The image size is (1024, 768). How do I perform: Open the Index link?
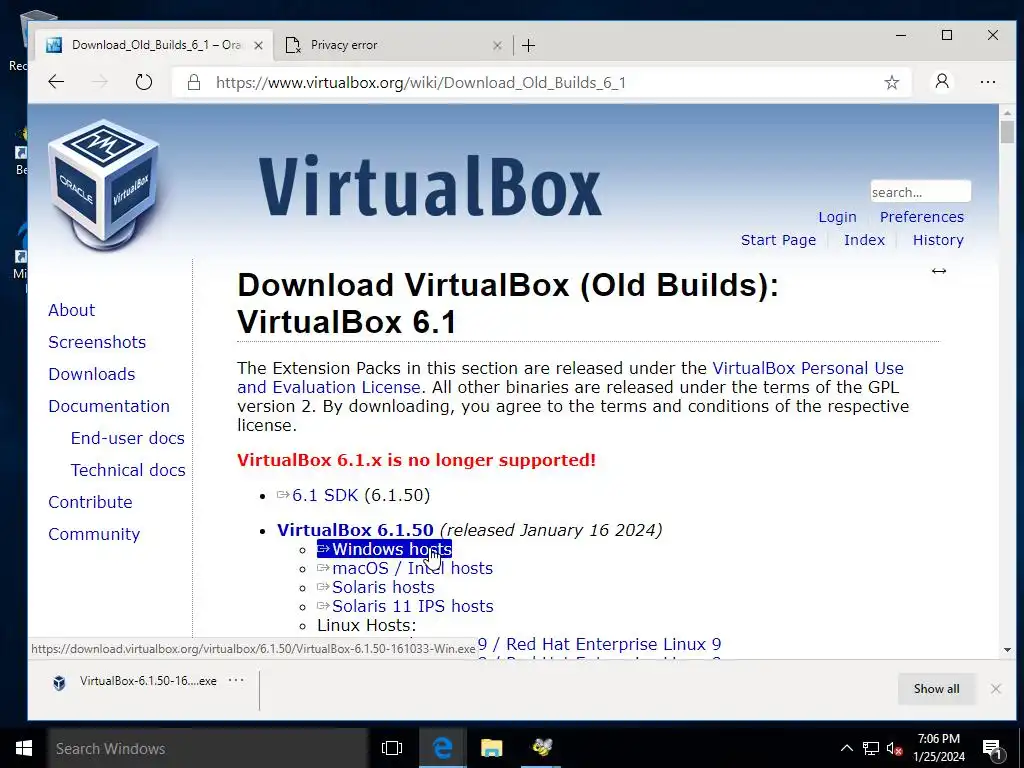pos(864,240)
